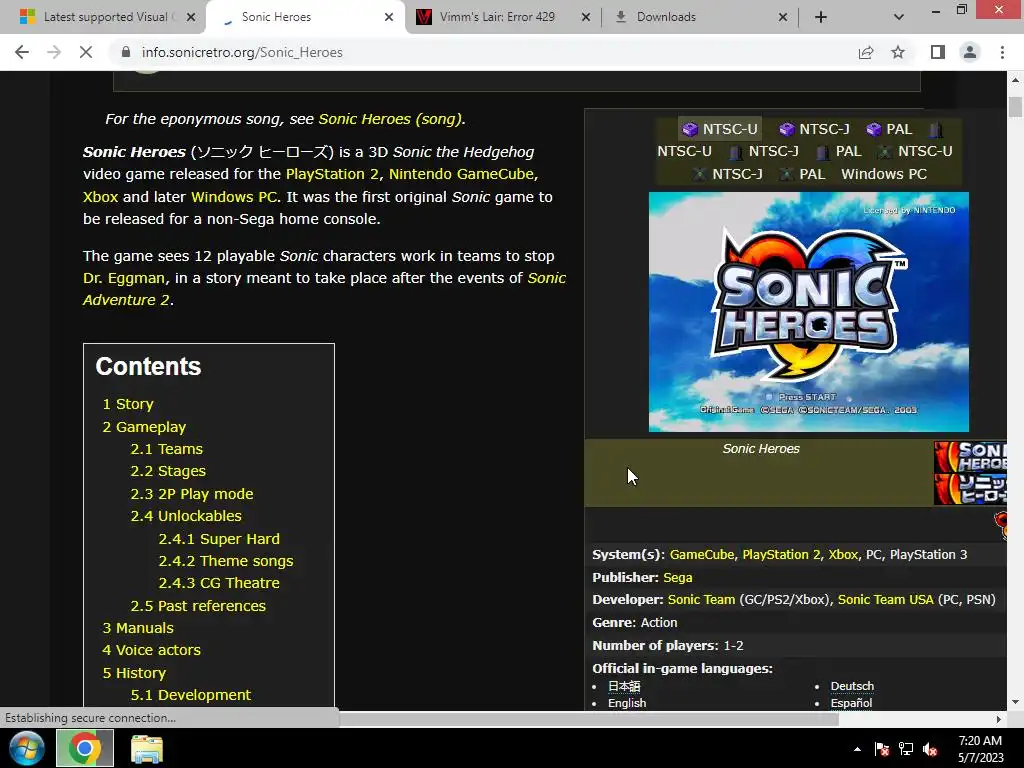The width and height of the screenshot is (1024, 768).
Task: Select the Xbox PAL tab
Action: pos(803,174)
